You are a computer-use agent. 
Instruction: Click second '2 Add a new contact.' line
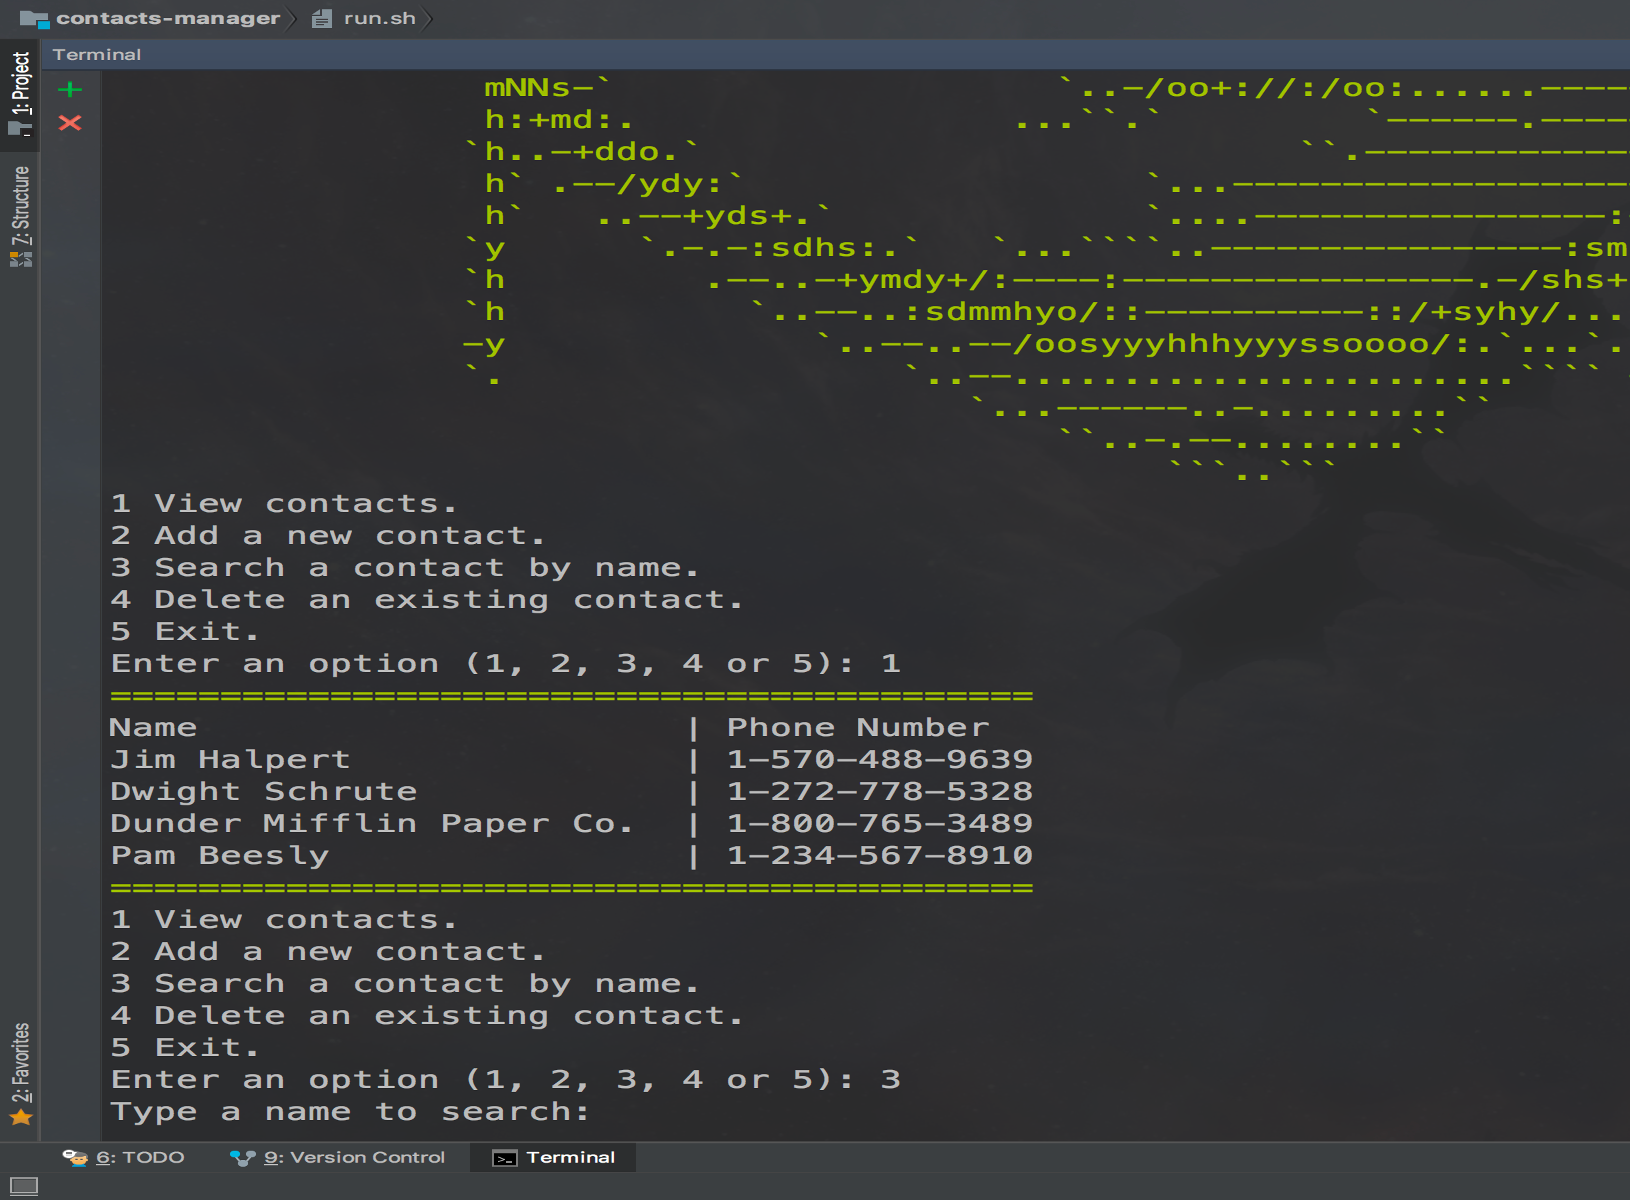[328, 952]
